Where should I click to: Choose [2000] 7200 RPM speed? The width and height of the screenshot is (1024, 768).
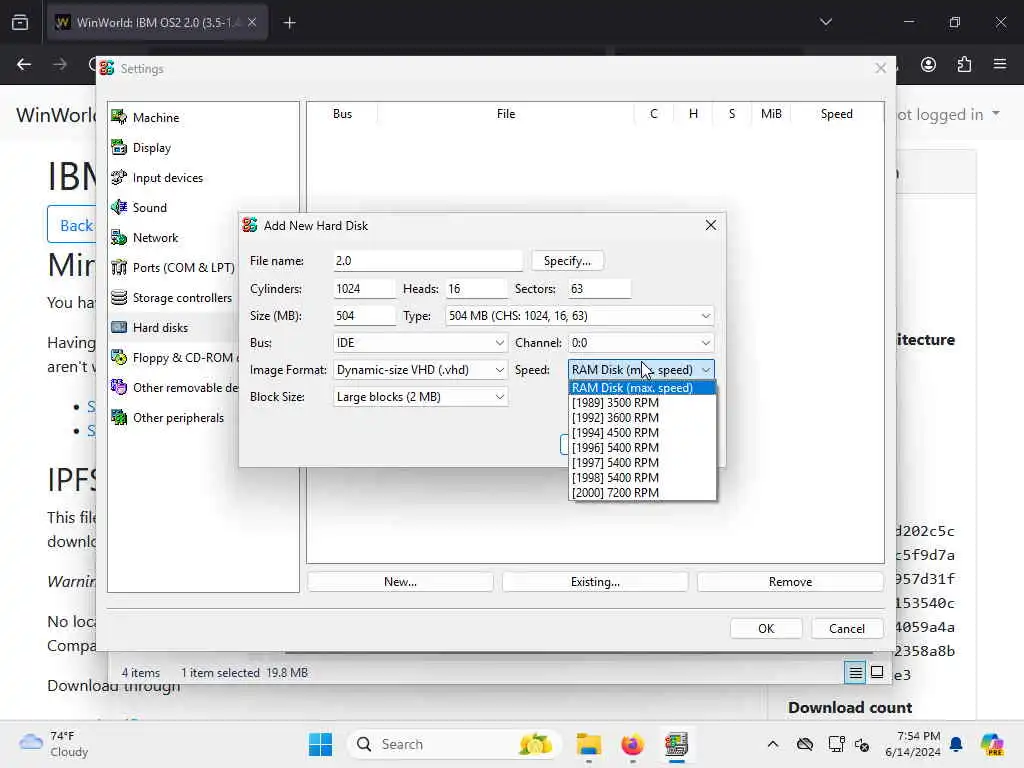tap(642, 493)
